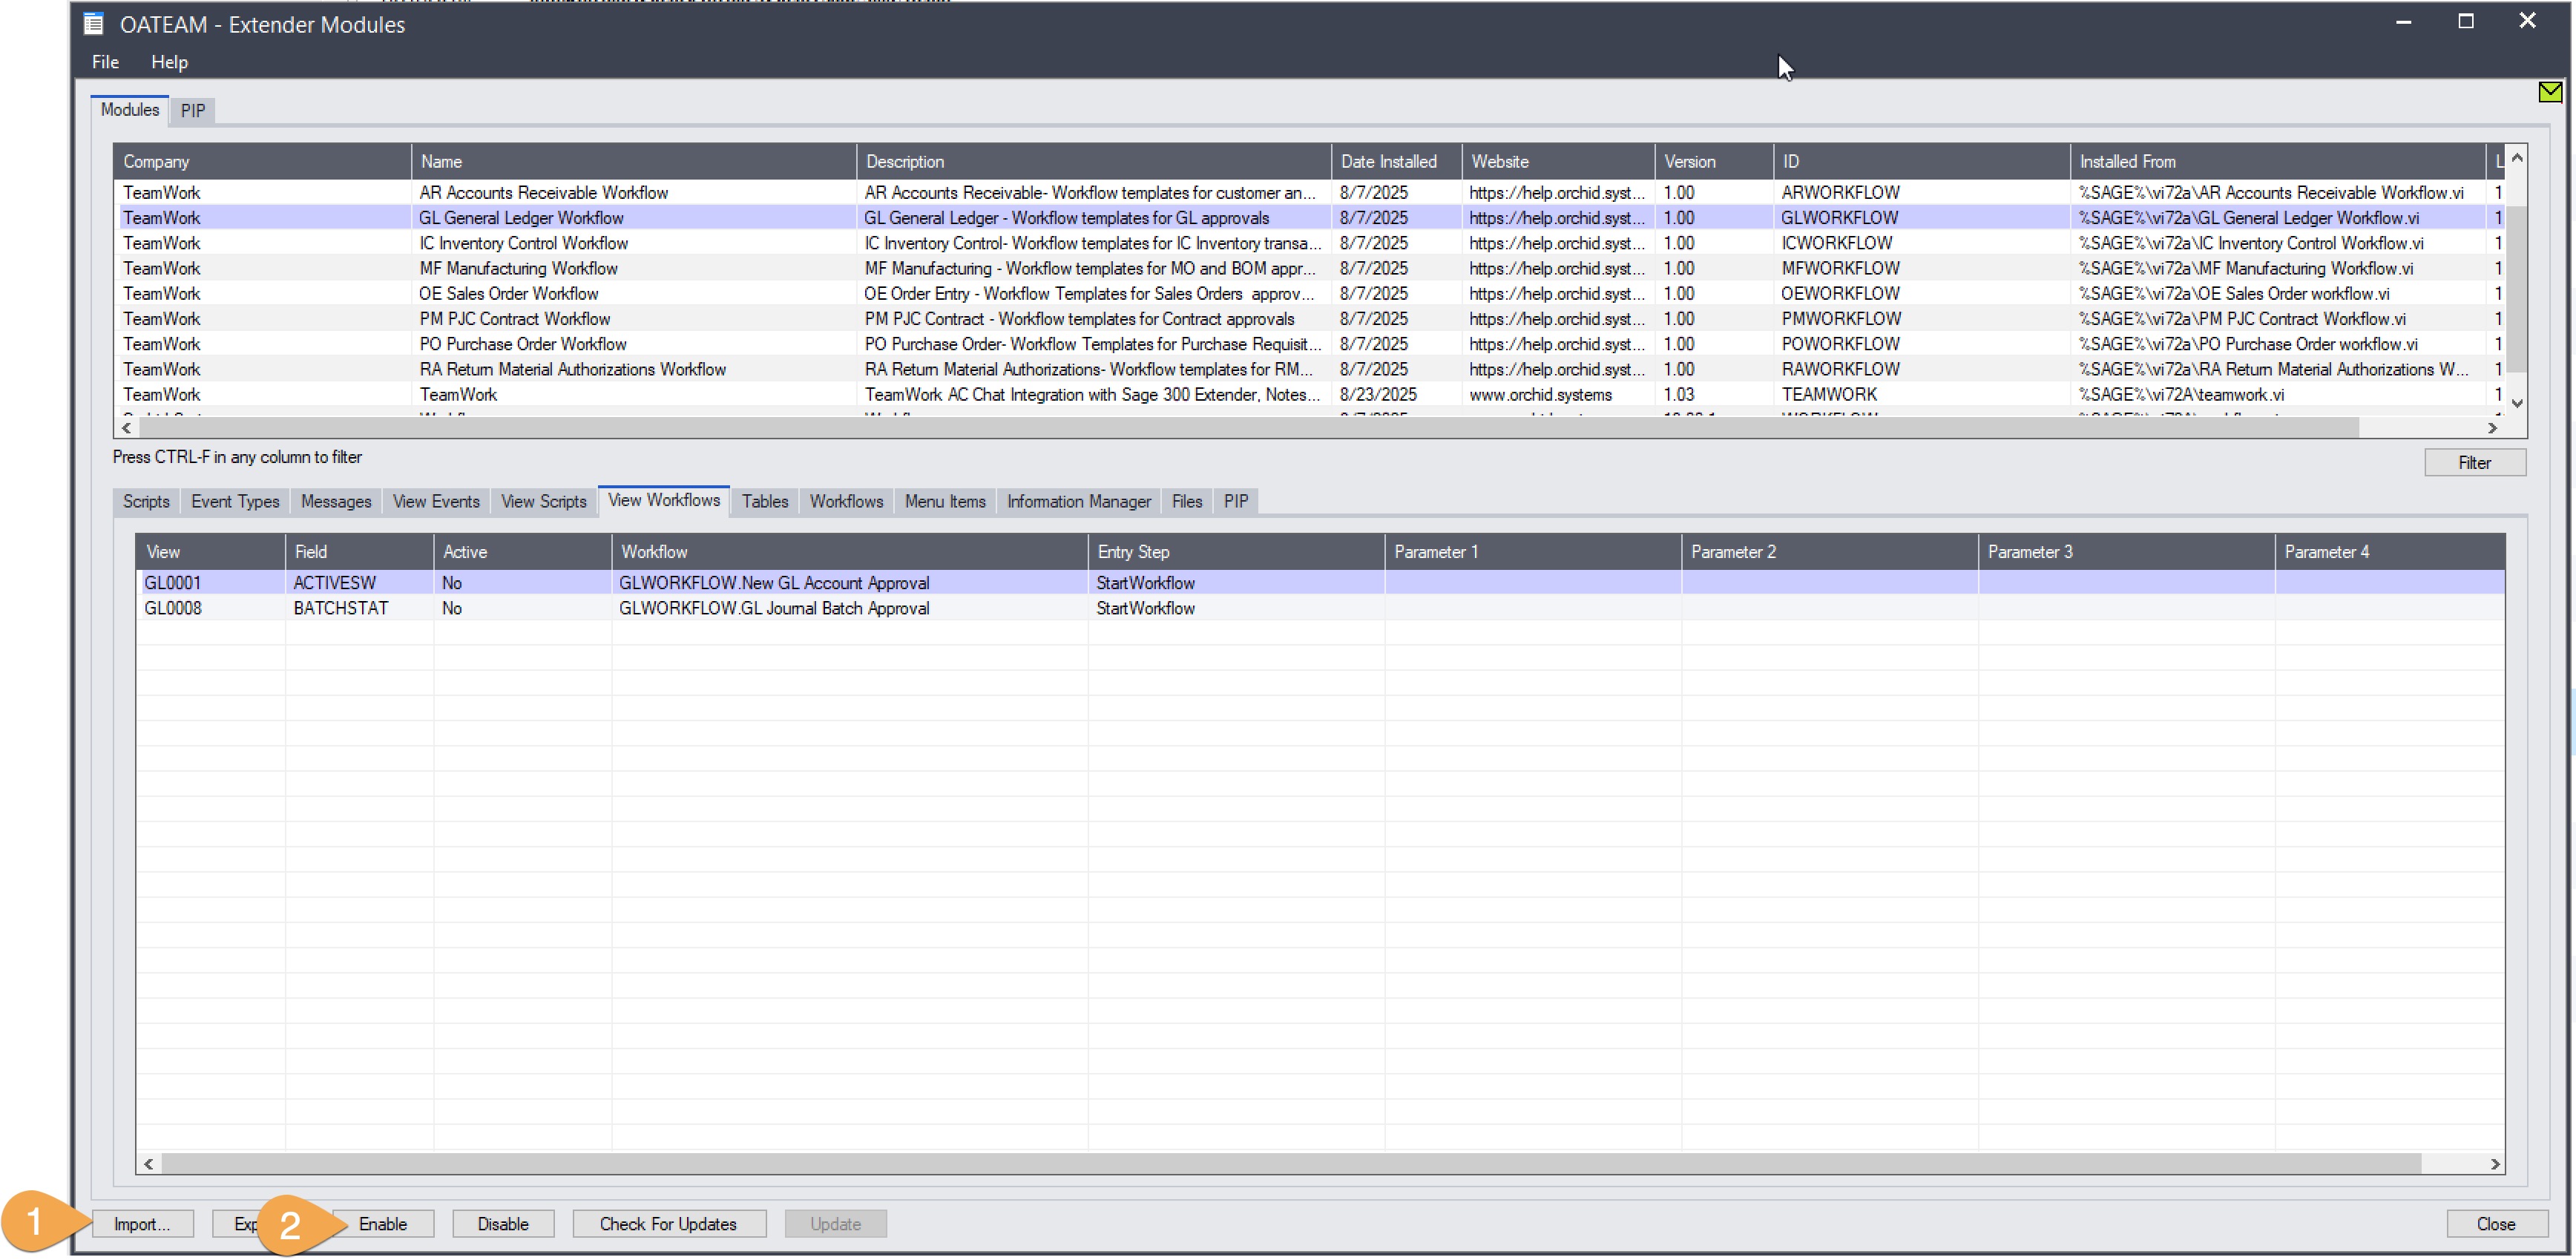The width and height of the screenshot is (2576, 1260).
Task: Switch to the Files tab
Action: pyautogui.click(x=1186, y=501)
